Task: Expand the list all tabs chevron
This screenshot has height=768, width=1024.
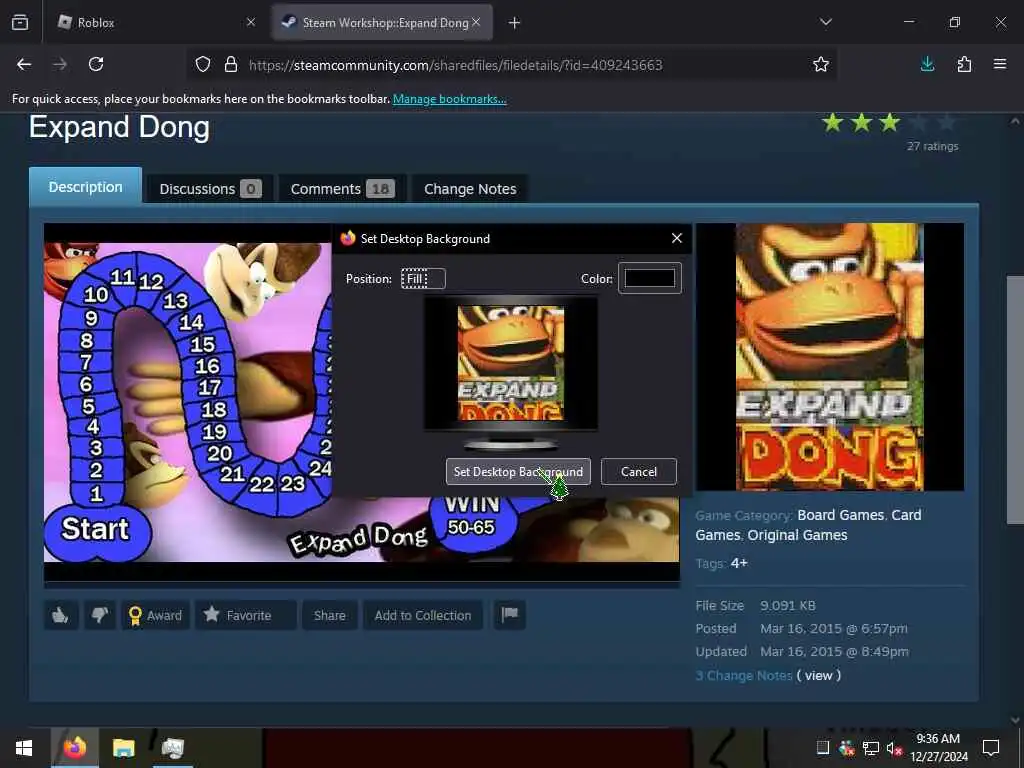Action: point(825,22)
